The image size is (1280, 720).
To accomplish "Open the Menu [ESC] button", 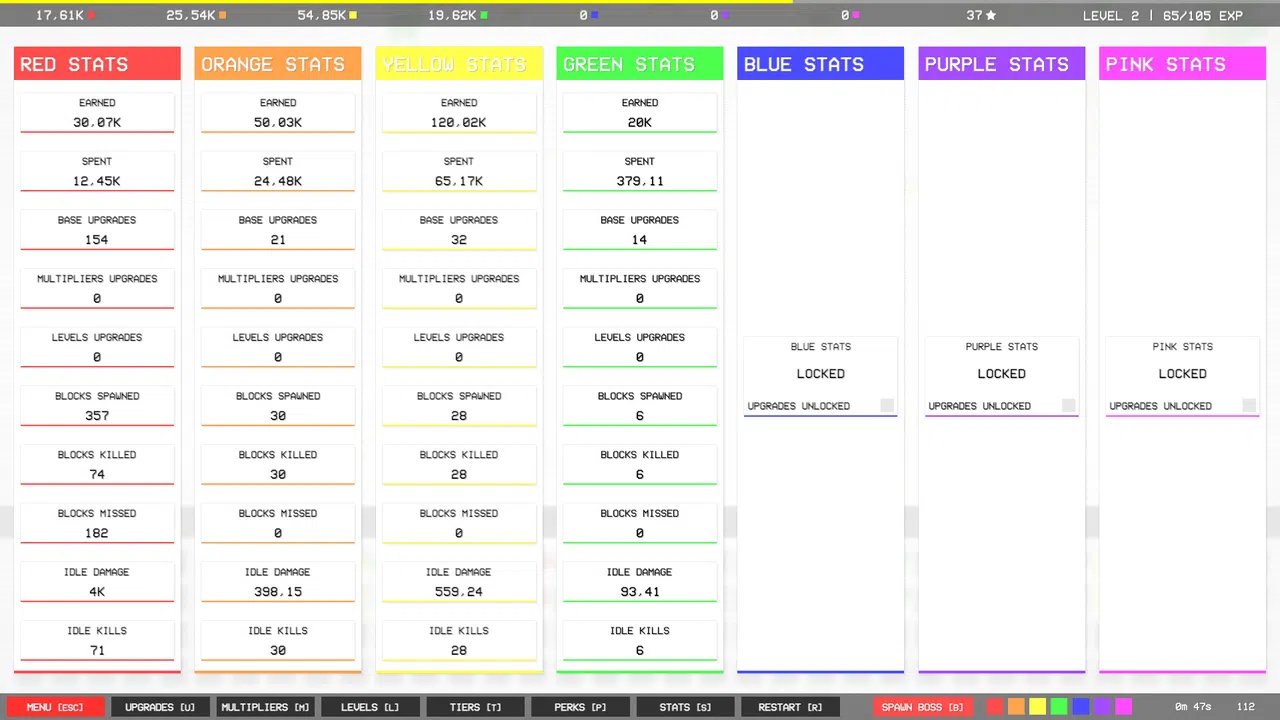I will point(55,707).
